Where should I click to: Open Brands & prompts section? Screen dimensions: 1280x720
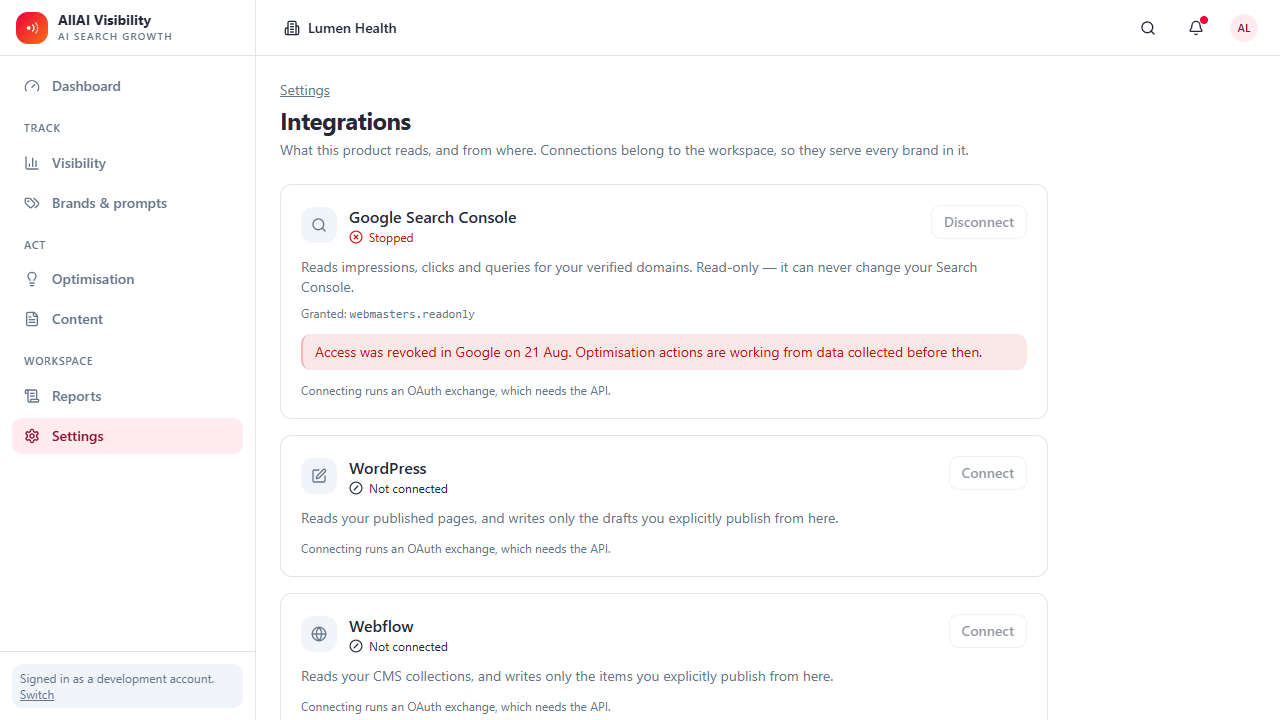point(127,203)
